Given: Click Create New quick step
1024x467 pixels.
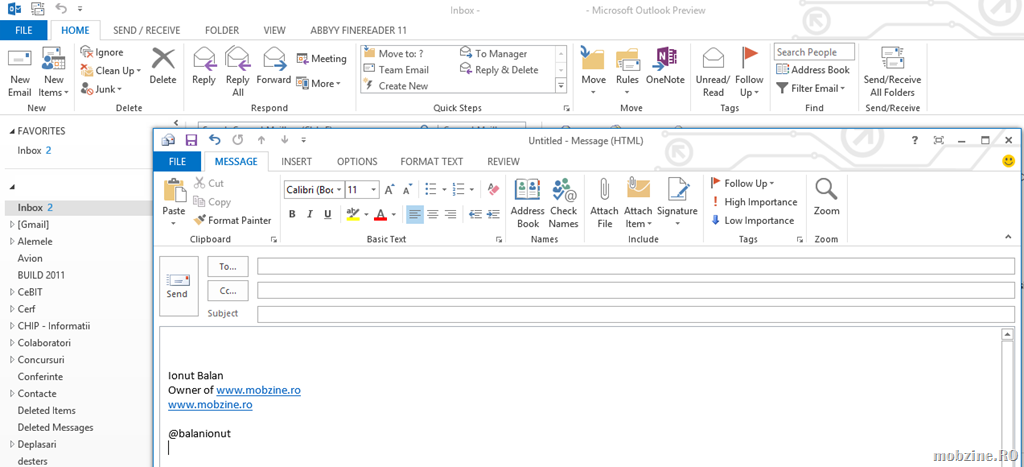Looking at the screenshot, I should pos(395,86).
